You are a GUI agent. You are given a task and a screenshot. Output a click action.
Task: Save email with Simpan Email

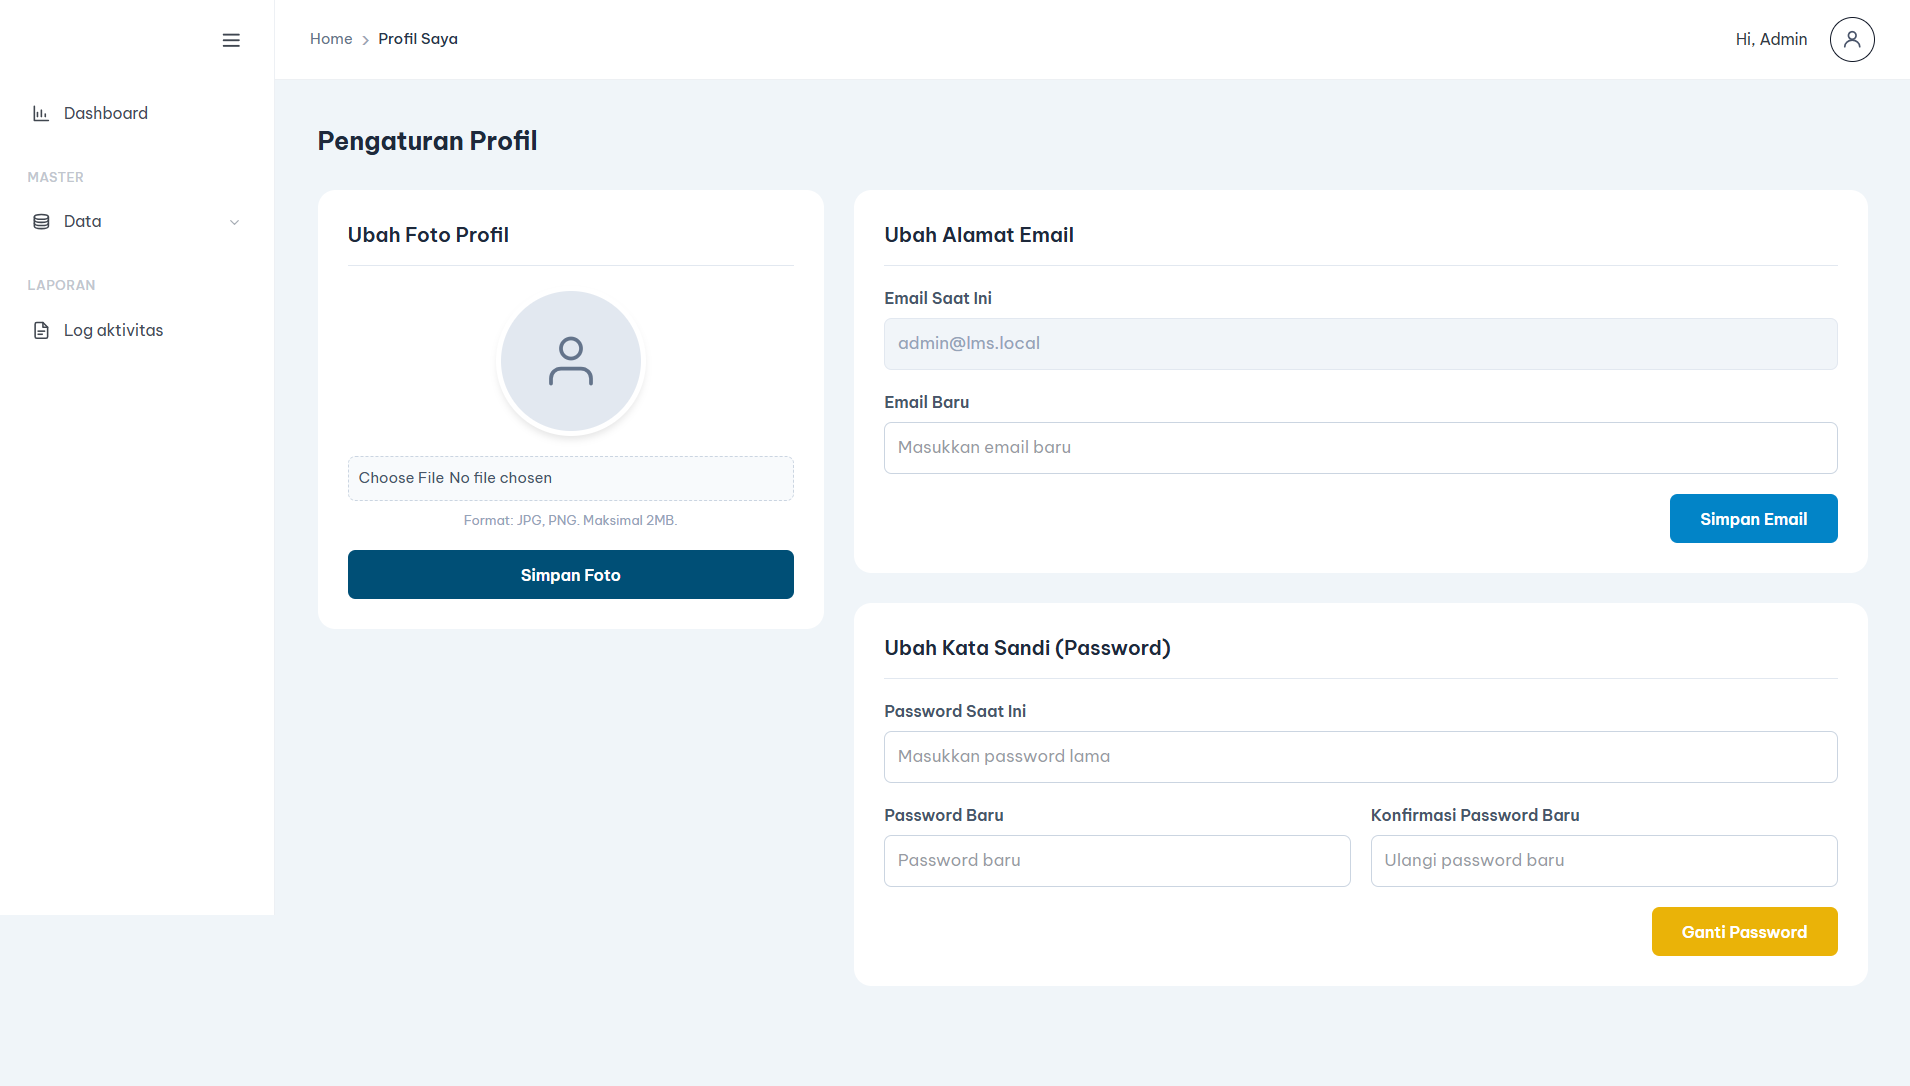(x=1753, y=519)
